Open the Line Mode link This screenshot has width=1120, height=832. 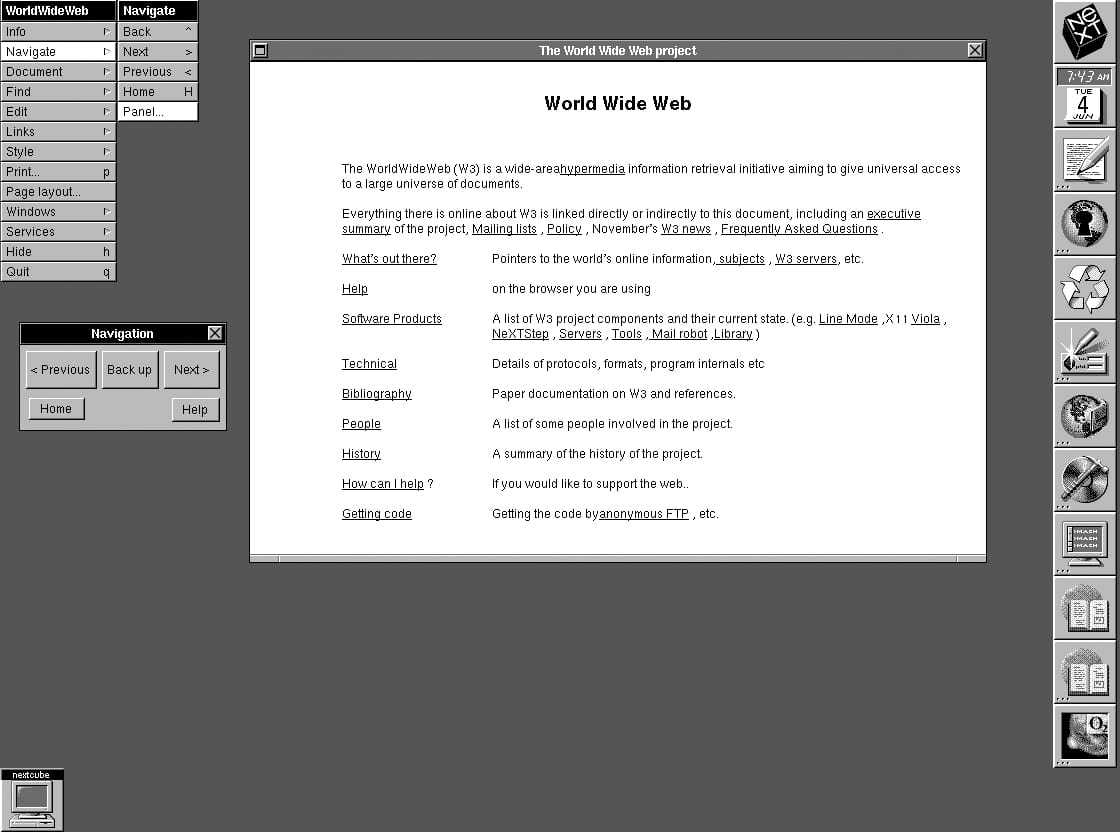pyautogui.click(x=848, y=319)
